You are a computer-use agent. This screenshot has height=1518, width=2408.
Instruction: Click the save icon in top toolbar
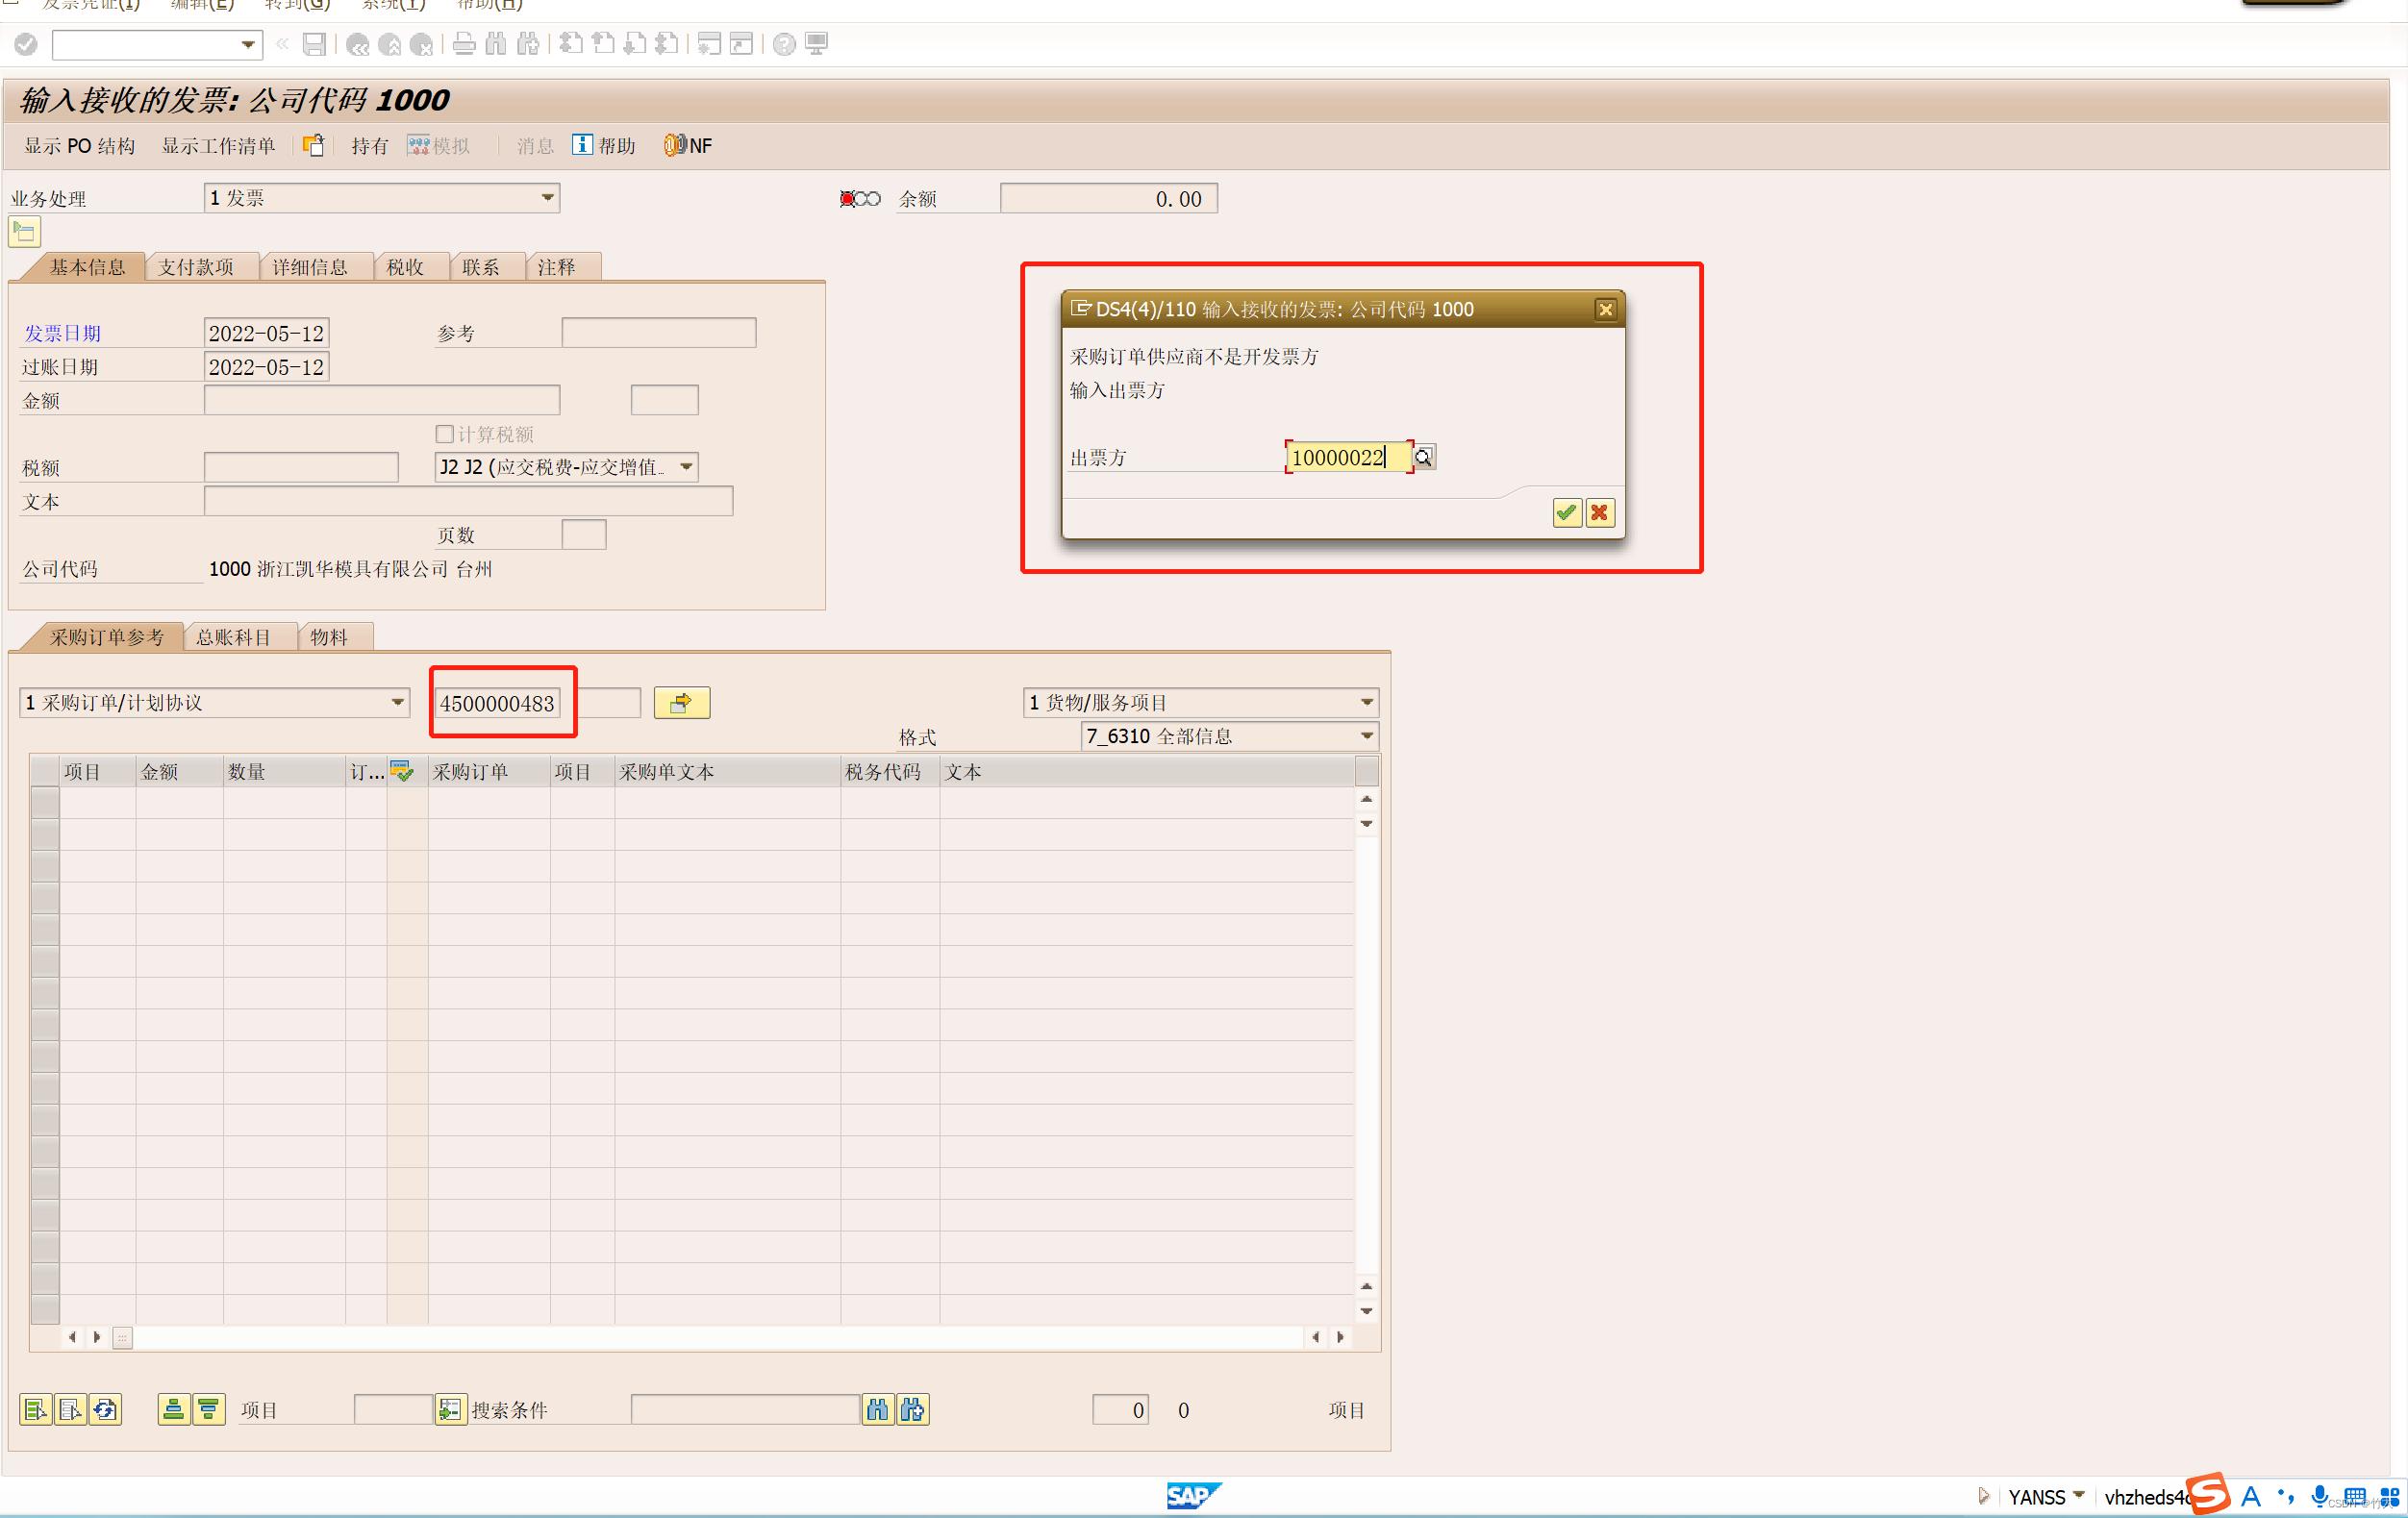(314, 44)
